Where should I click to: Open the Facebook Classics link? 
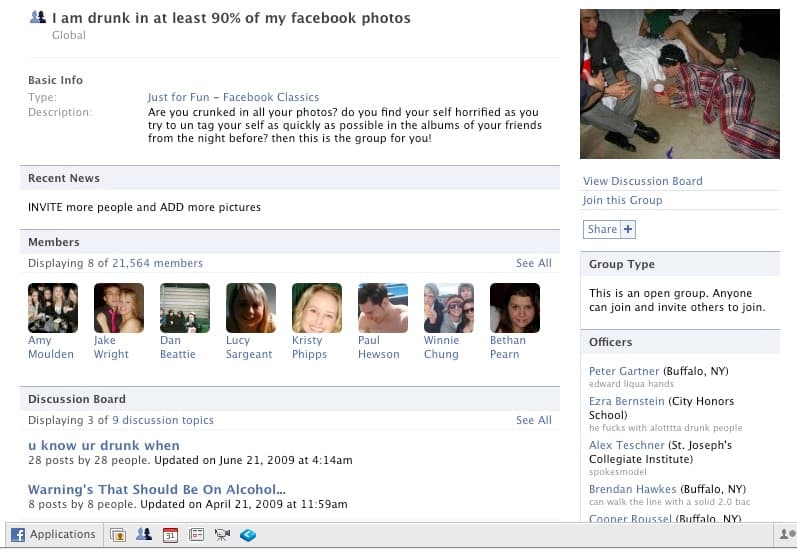[x=271, y=97]
